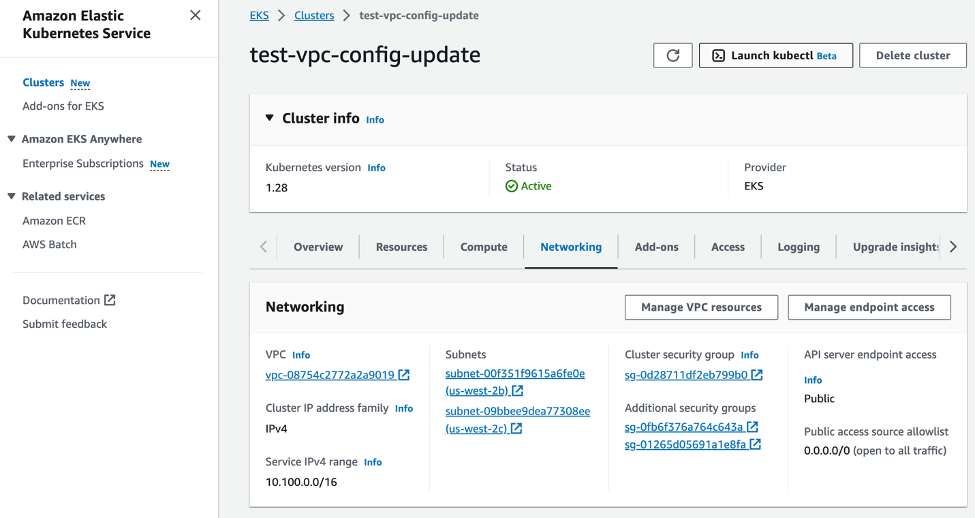Screen dimensions: 977x518
Task: Collapse the Amazon EKS Anywhere section
Action: (x=12, y=139)
